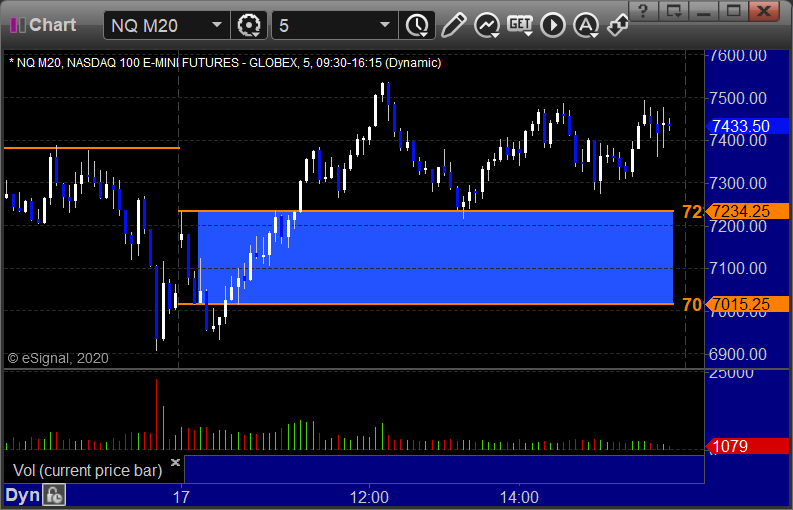Maximize the chart window

[733, 11]
